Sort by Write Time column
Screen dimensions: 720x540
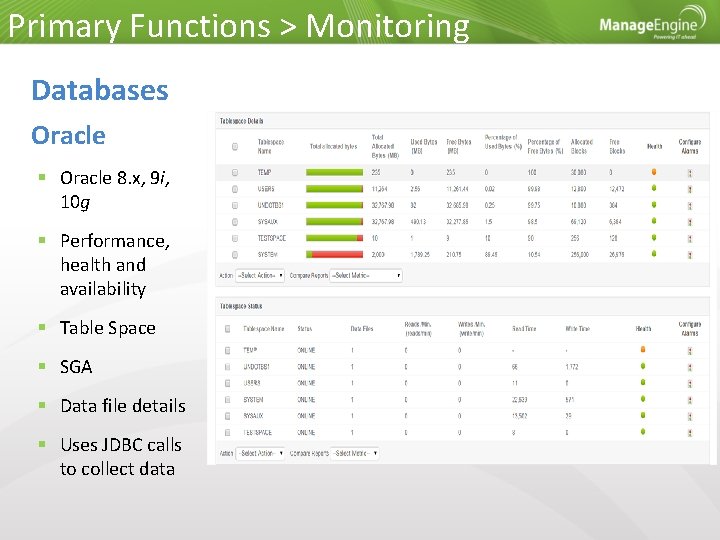pyautogui.click(x=578, y=329)
